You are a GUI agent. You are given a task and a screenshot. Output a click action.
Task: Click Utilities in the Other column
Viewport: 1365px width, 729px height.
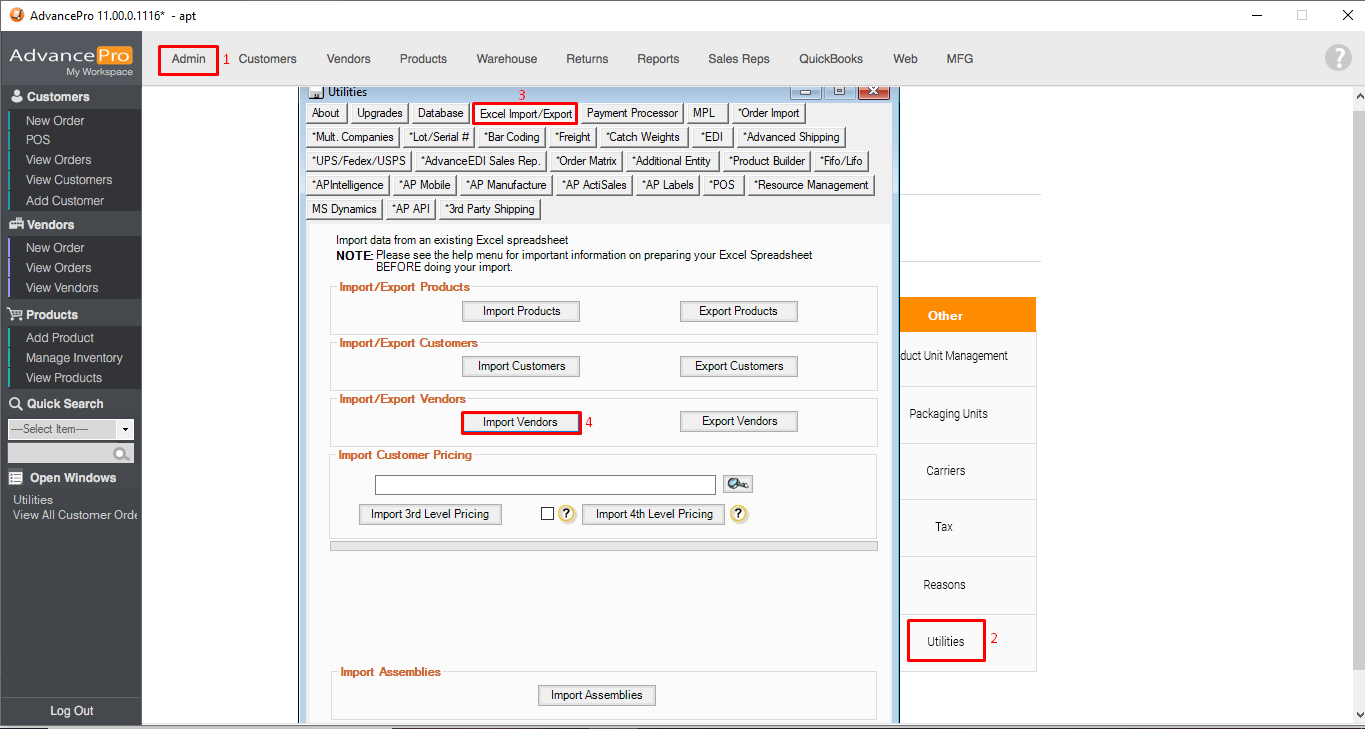pyautogui.click(x=945, y=641)
